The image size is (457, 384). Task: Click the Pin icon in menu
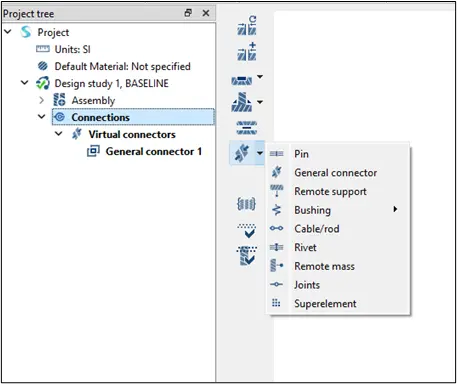[276, 154]
